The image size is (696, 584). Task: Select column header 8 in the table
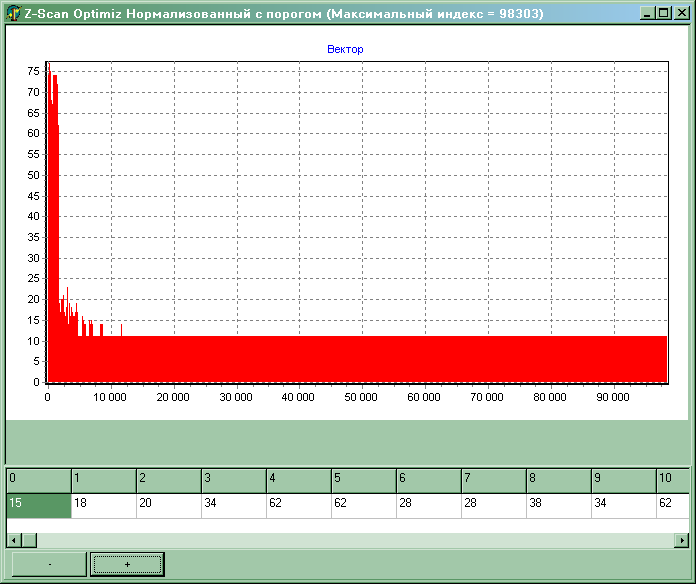(559, 481)
